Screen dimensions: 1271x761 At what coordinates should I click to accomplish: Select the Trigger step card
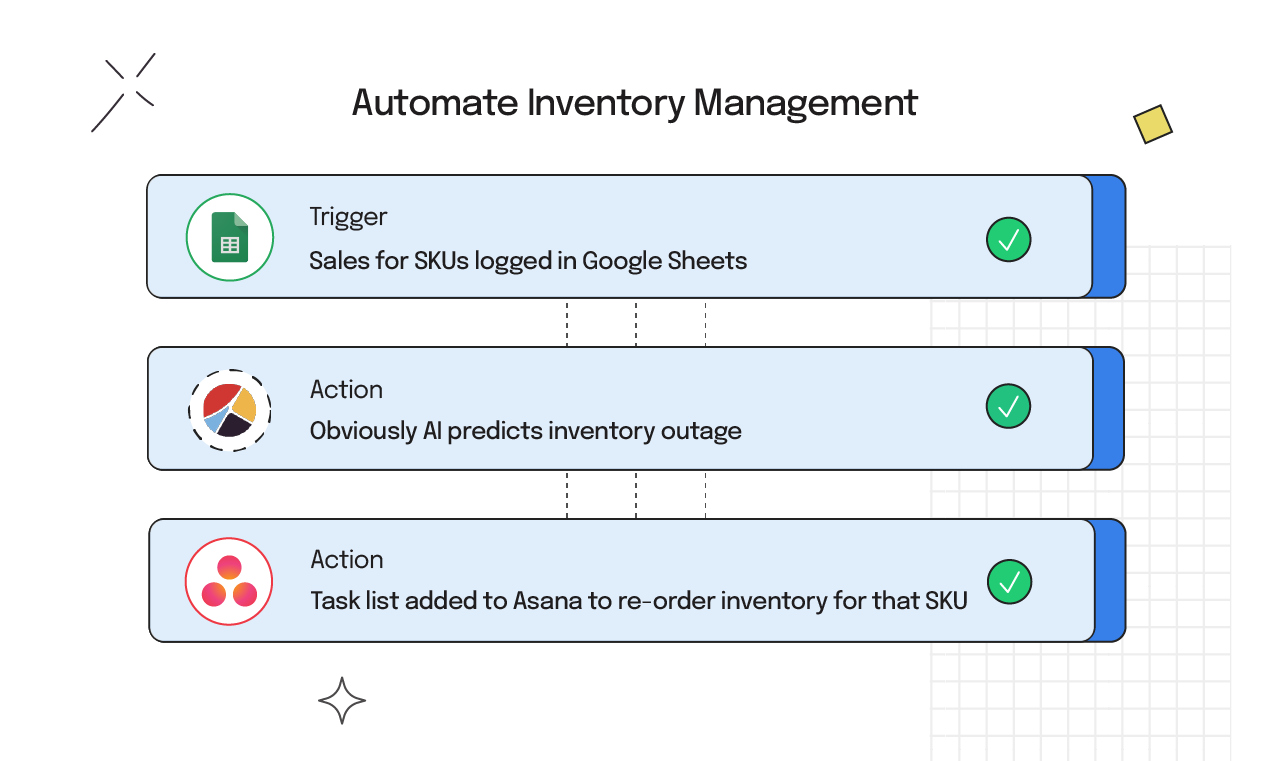pos(636,237)
